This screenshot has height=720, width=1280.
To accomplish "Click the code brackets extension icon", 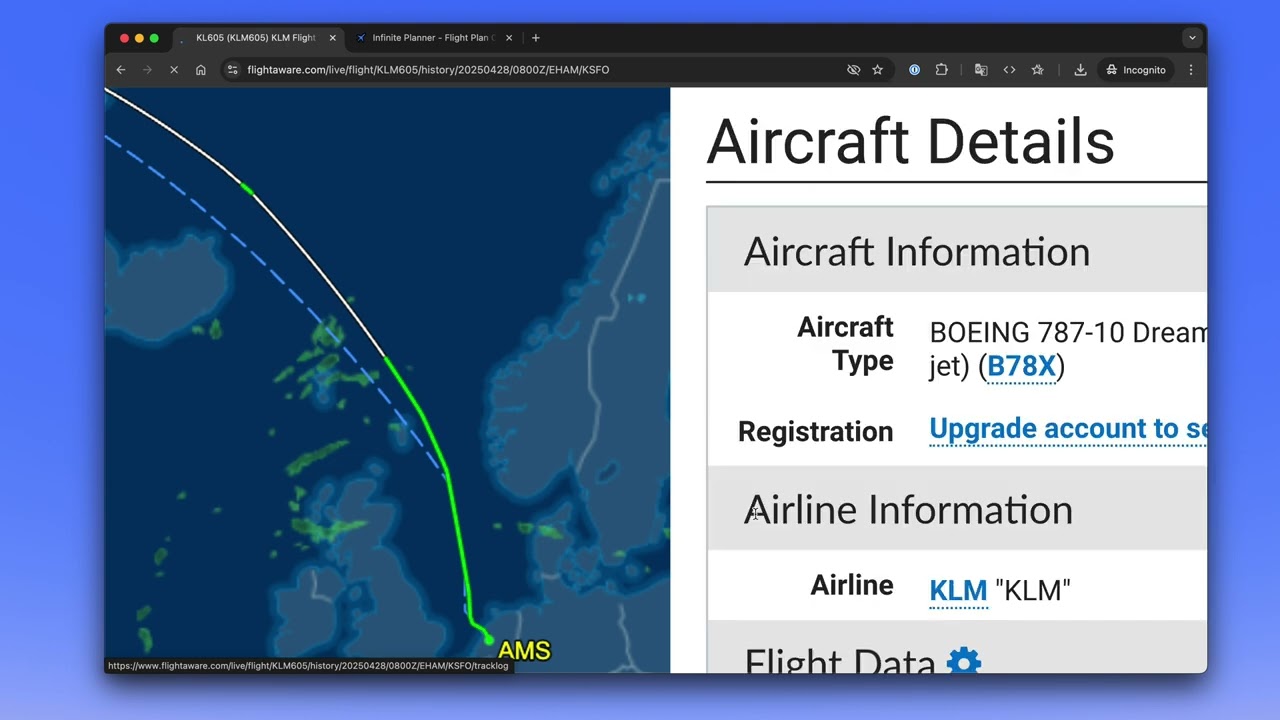I will pyautogui.click(x=1009, y=70).
